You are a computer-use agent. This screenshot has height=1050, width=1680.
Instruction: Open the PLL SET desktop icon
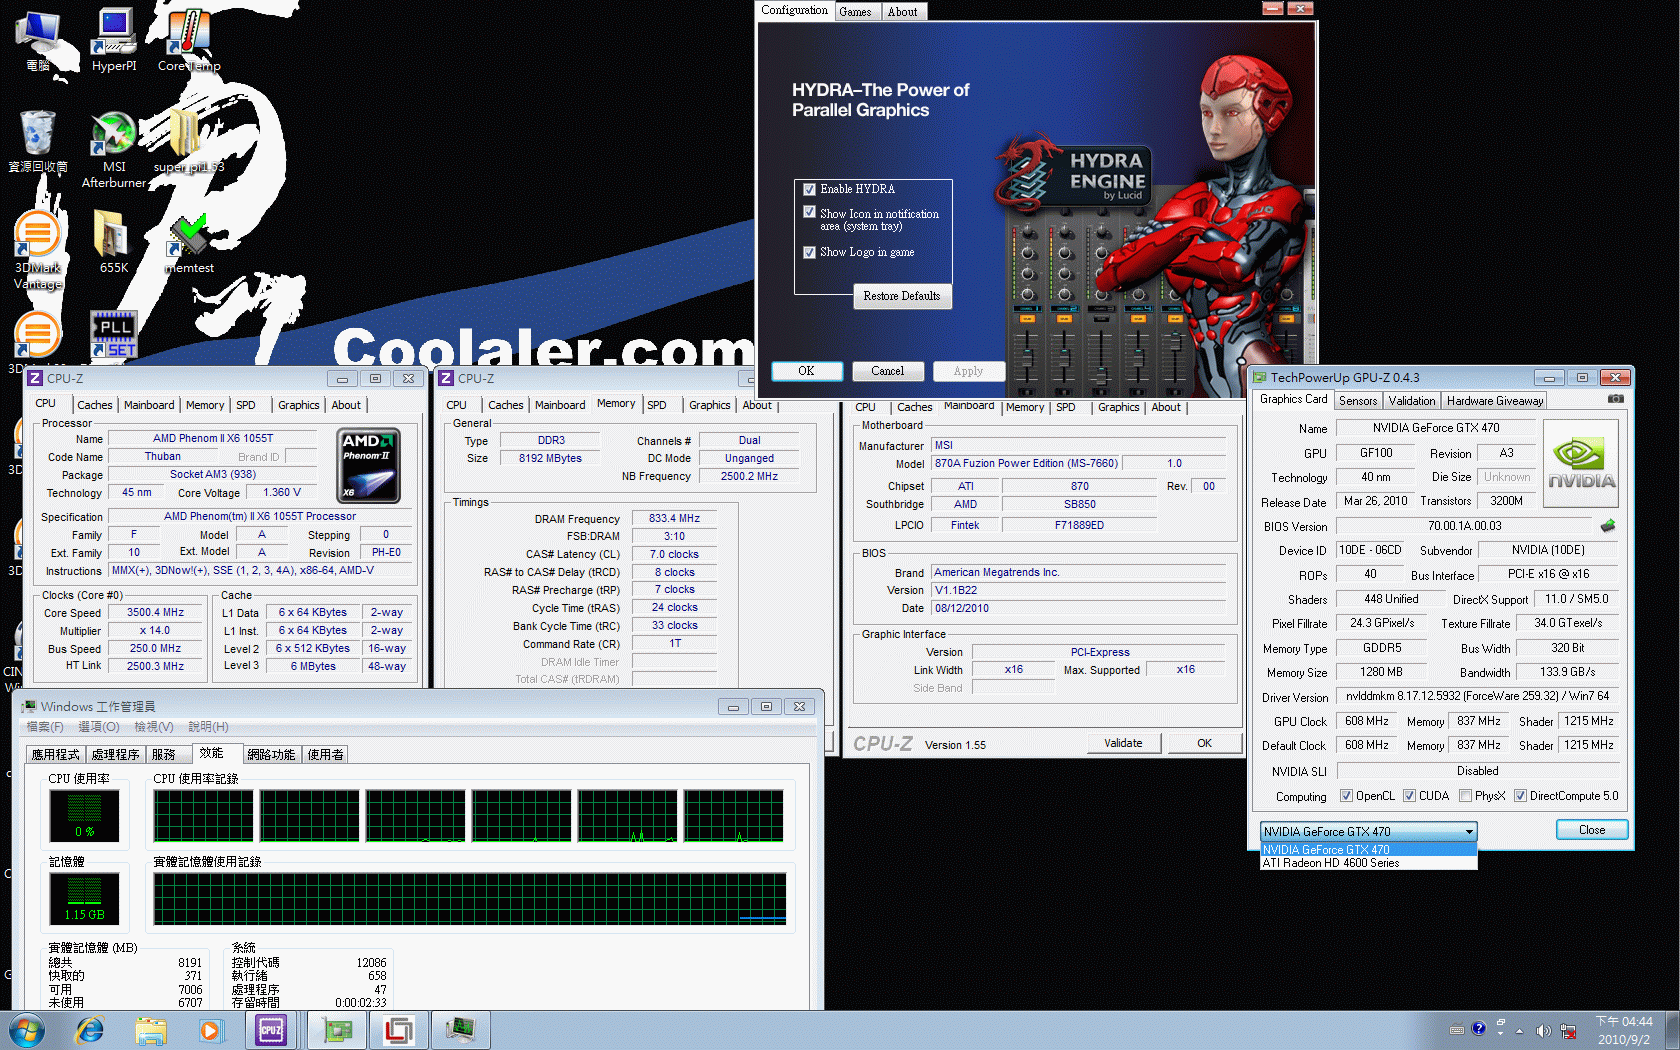point(114,334)
